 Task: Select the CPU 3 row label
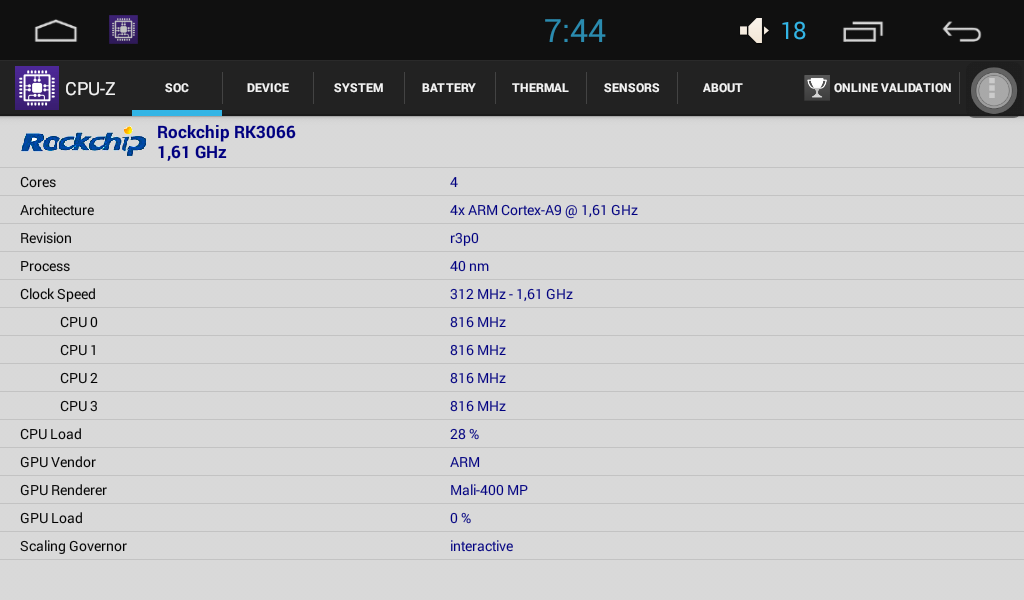[78, 407]
